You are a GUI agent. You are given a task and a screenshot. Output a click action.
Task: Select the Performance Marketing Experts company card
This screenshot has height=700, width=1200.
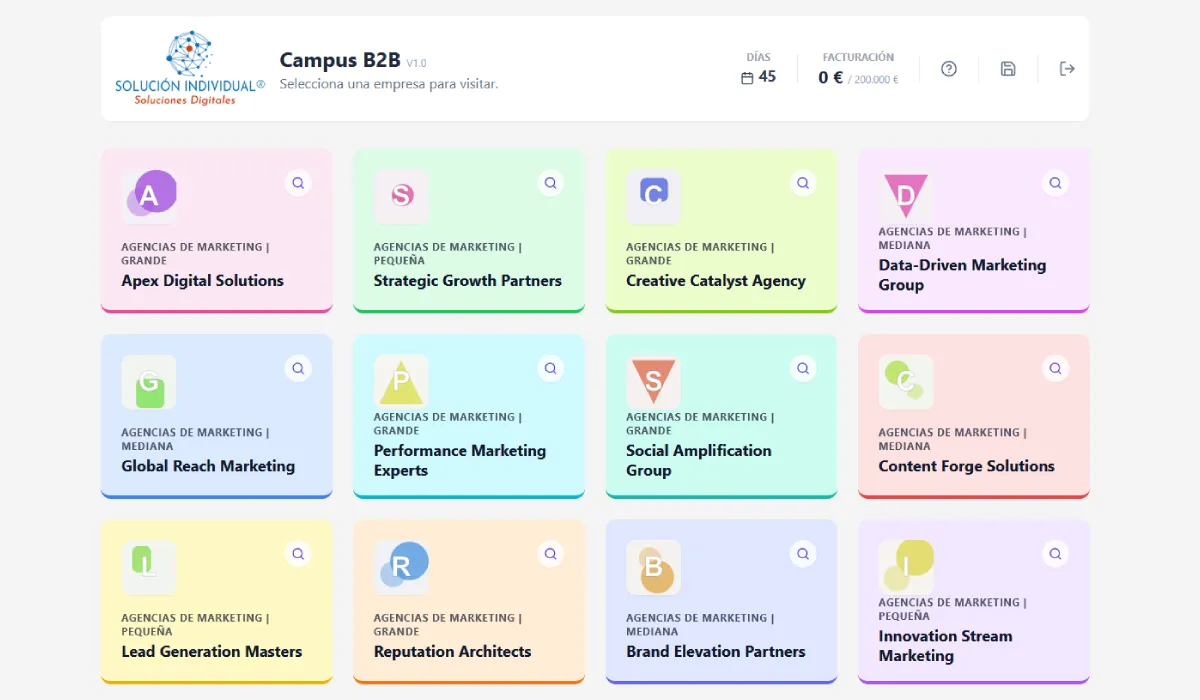pos(469,416)
